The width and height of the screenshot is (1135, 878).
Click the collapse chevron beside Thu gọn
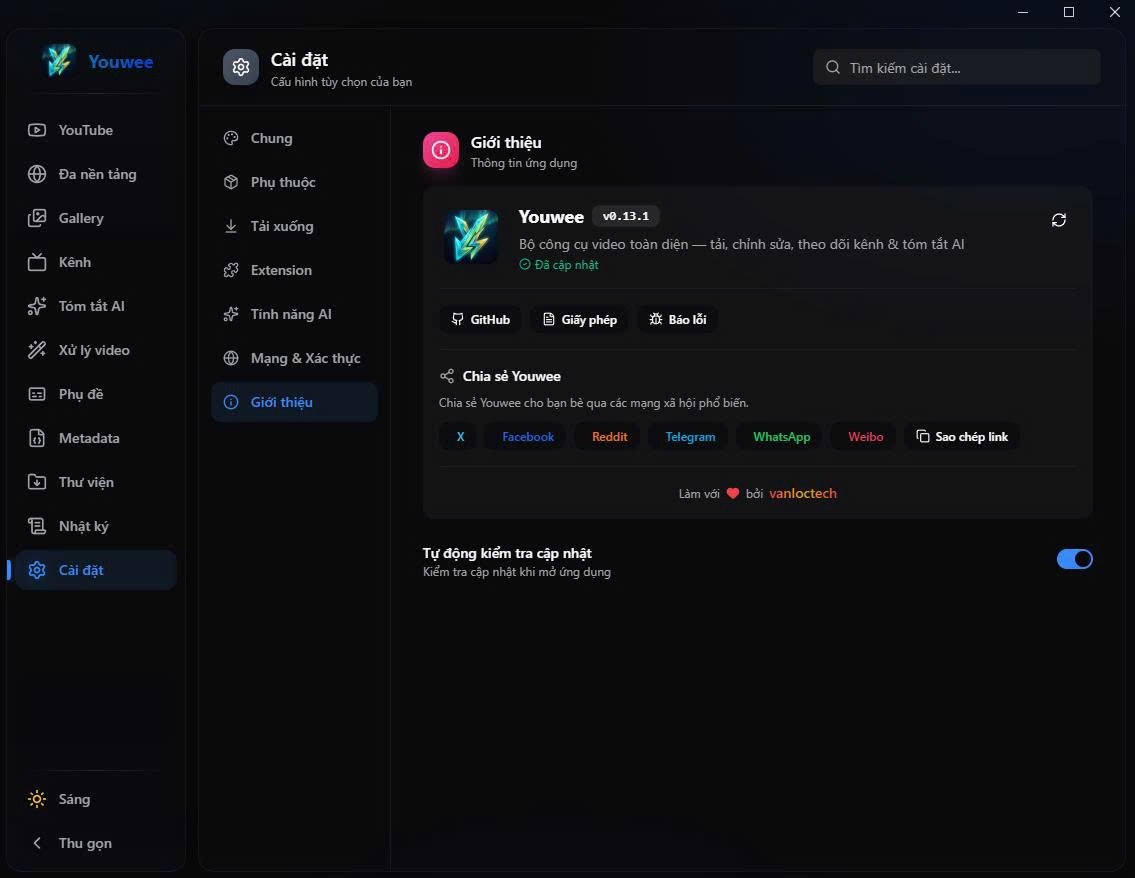(37, 843)
